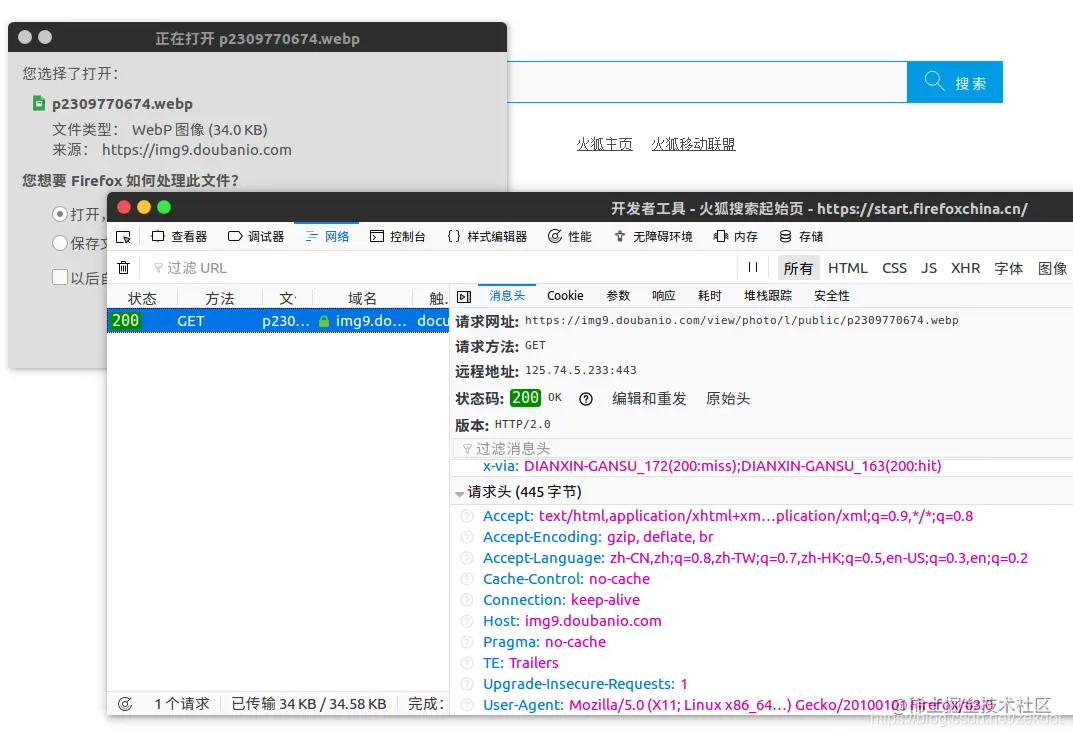Sort by the 域名 column header

coord(362,298)
